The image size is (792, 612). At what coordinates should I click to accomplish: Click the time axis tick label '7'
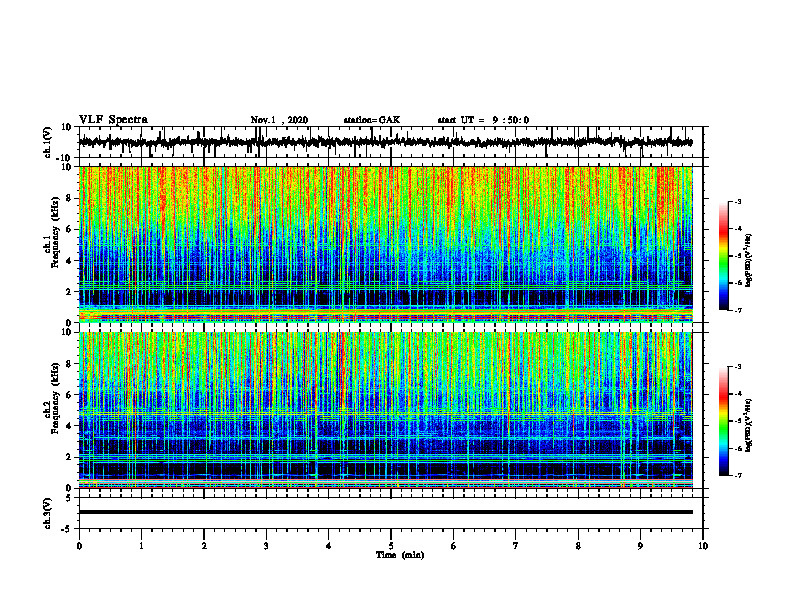pos(516,546)
